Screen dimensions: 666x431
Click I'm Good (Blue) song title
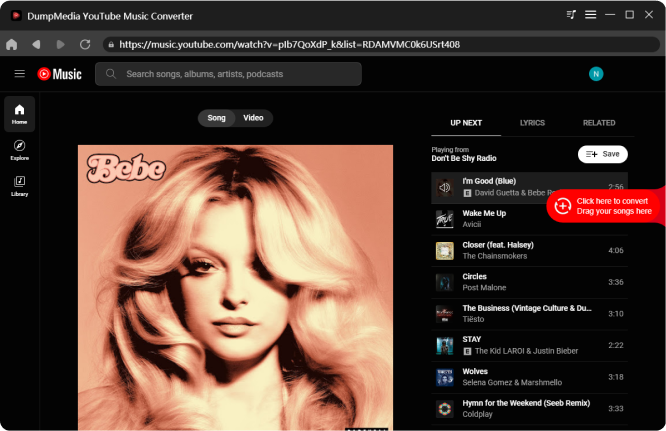489,181
